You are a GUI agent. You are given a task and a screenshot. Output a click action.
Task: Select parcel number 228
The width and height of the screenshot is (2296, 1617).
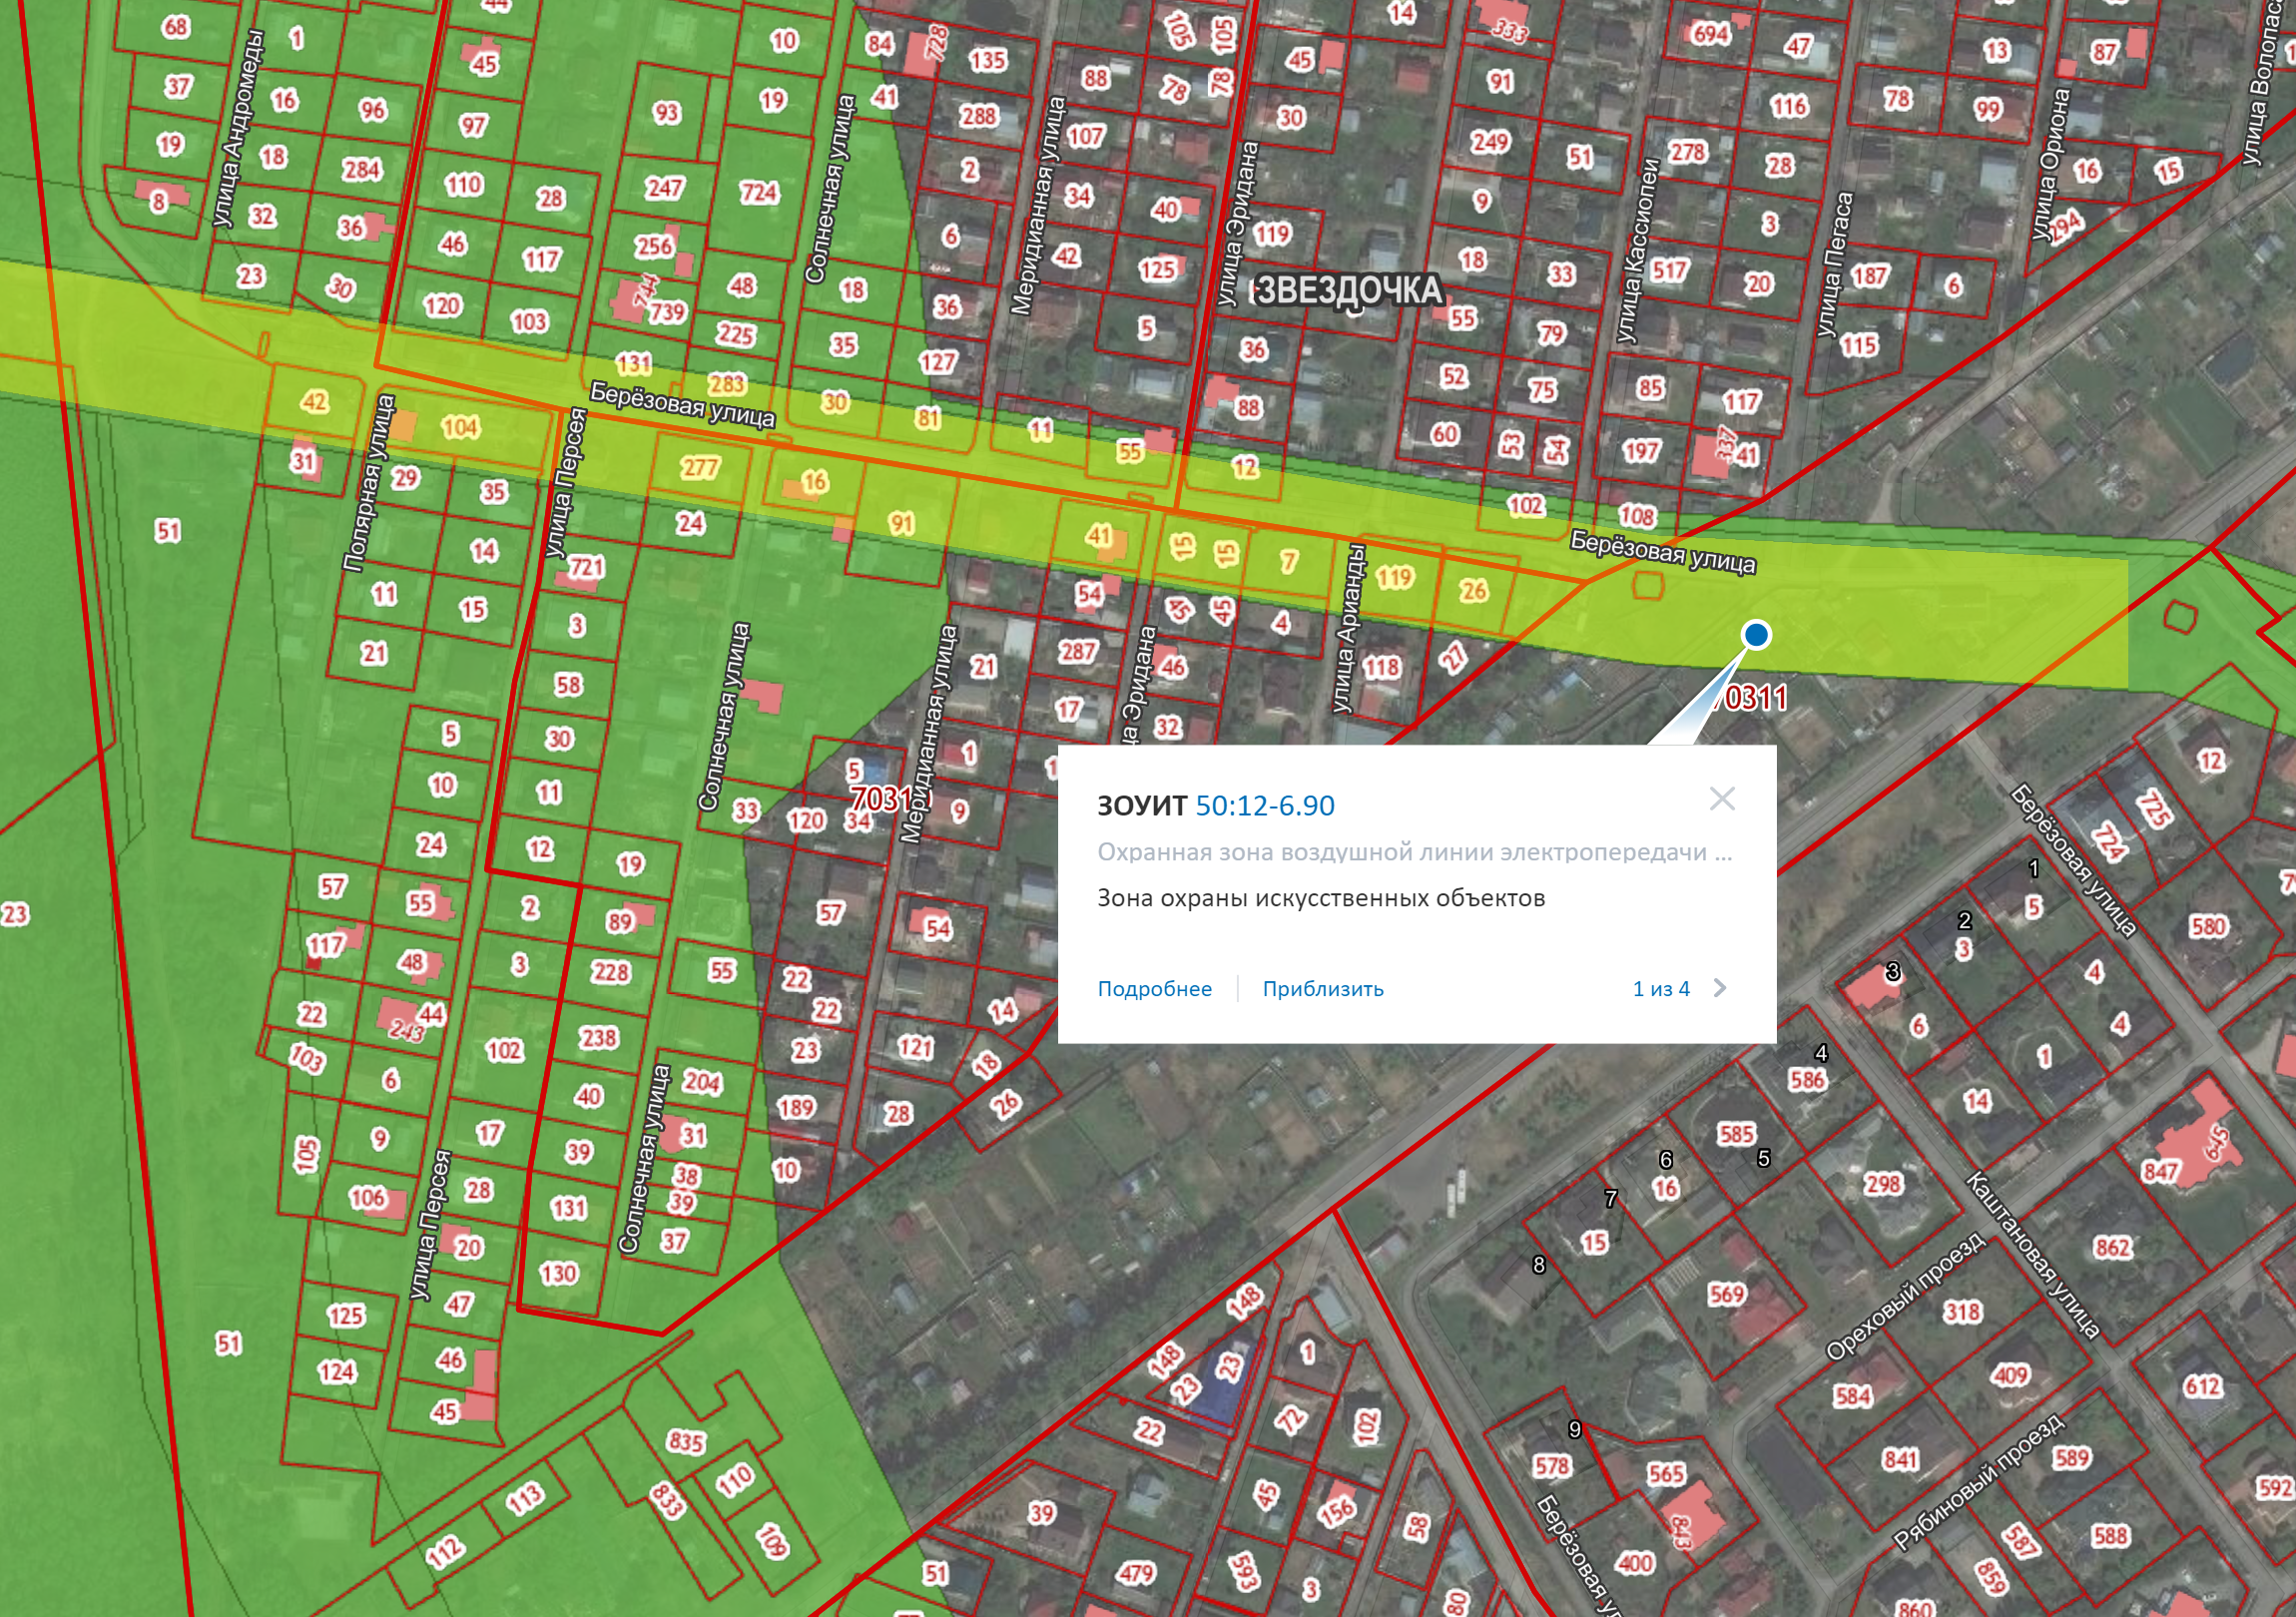[610, 972]
